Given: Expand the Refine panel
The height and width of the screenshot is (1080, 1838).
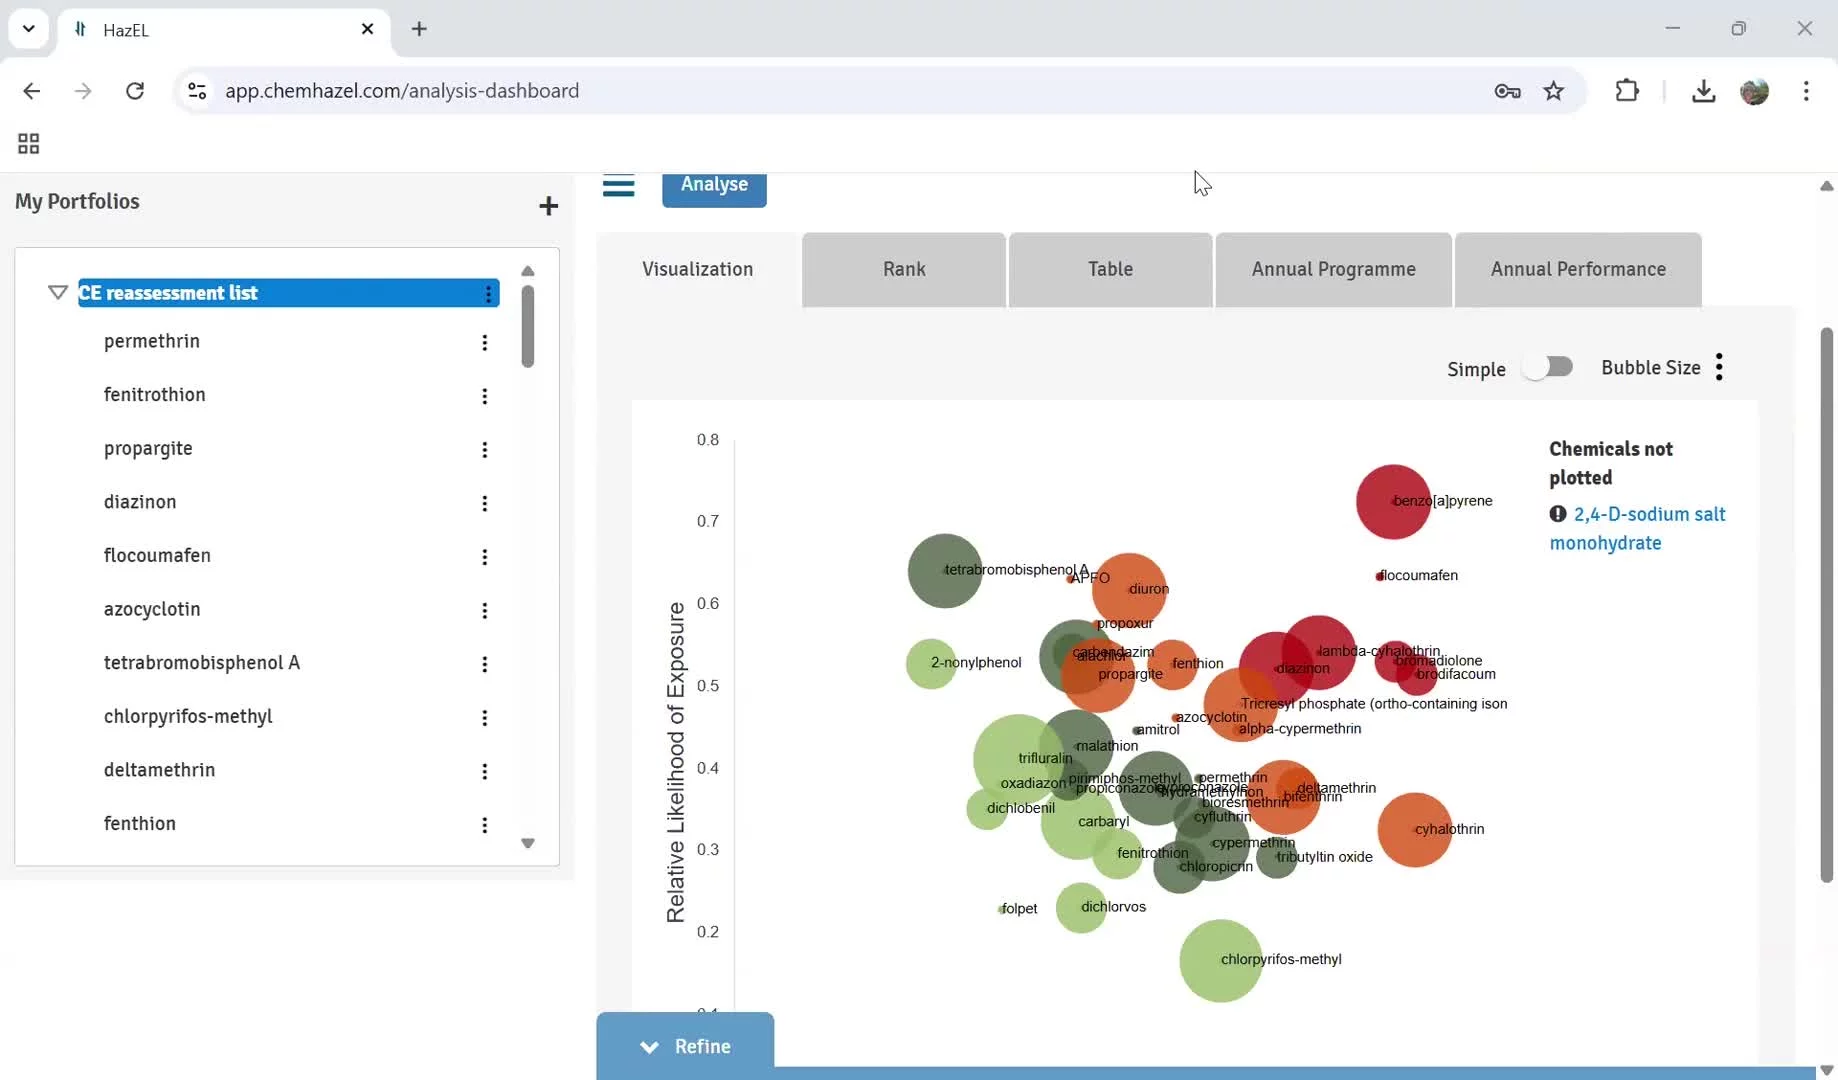Looking at the screenshot, I should [685, 1046].
